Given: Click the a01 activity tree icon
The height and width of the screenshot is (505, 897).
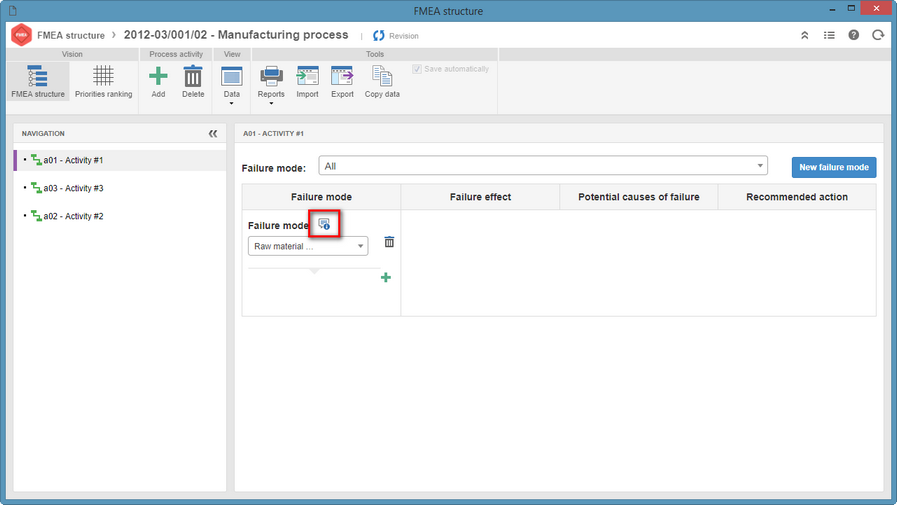Looking at the screenshot, I should (x=36, y=160).
